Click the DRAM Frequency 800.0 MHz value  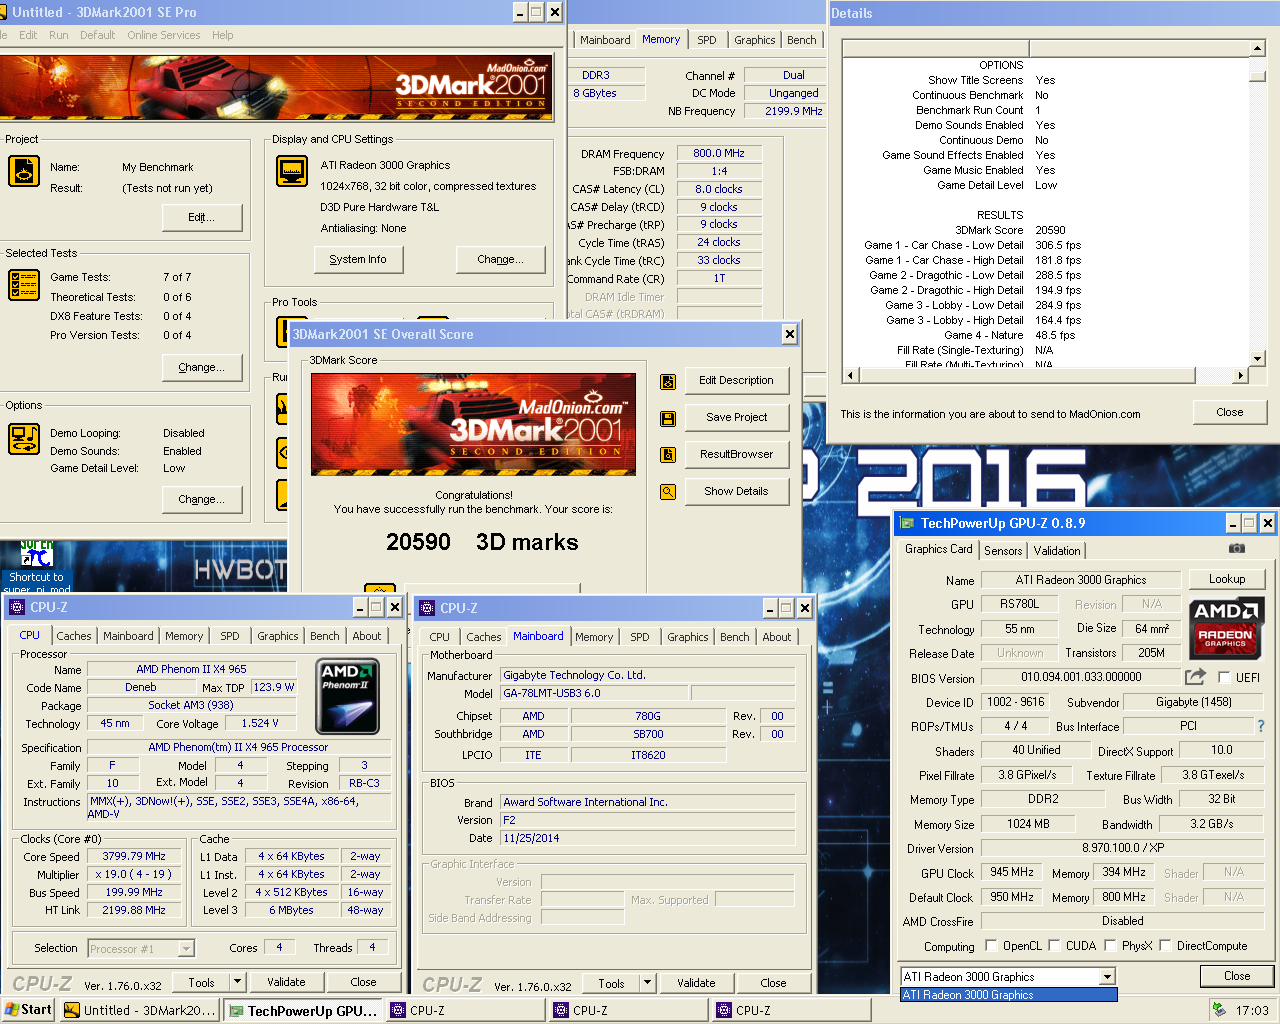(x=719, y=154)
